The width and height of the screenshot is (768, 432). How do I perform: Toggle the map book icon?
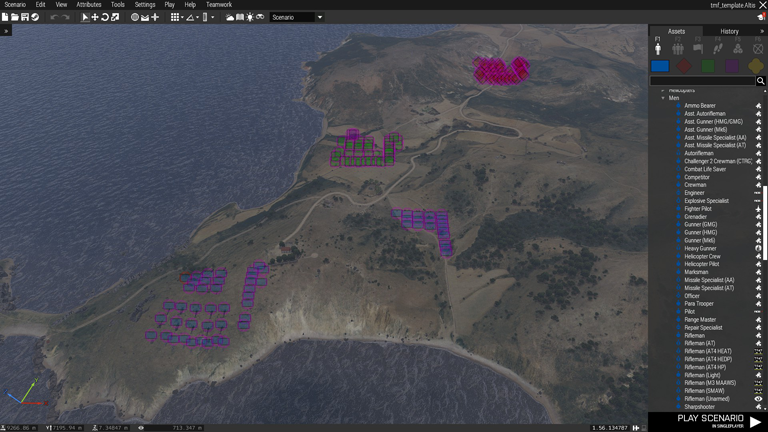click(240, 17)
